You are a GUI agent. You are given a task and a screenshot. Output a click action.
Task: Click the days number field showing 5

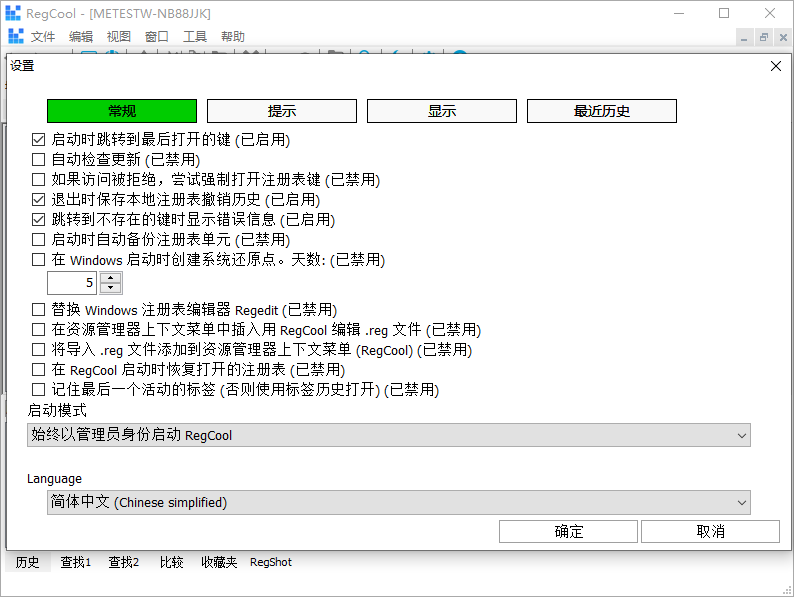(x=73, y=283)
